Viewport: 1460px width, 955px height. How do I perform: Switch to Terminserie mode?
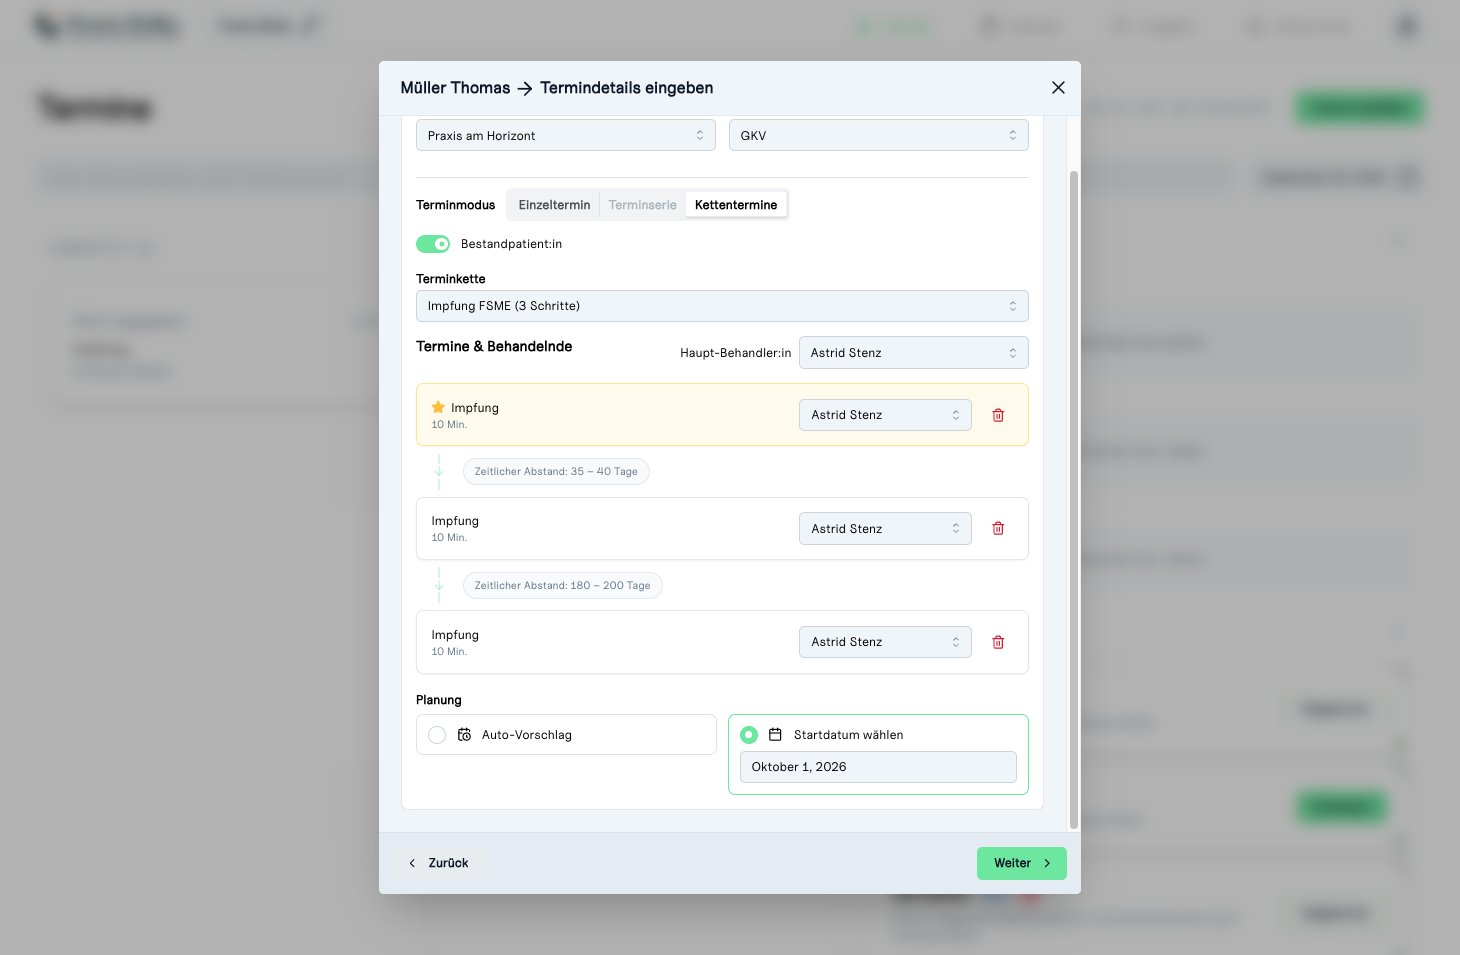point(642,205)
